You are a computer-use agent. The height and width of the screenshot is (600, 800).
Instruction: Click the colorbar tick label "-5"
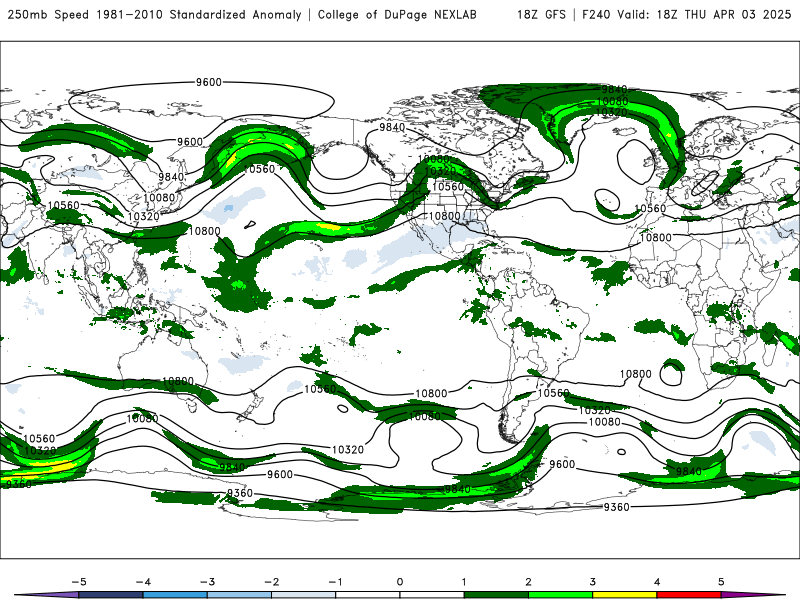[79, 582]
